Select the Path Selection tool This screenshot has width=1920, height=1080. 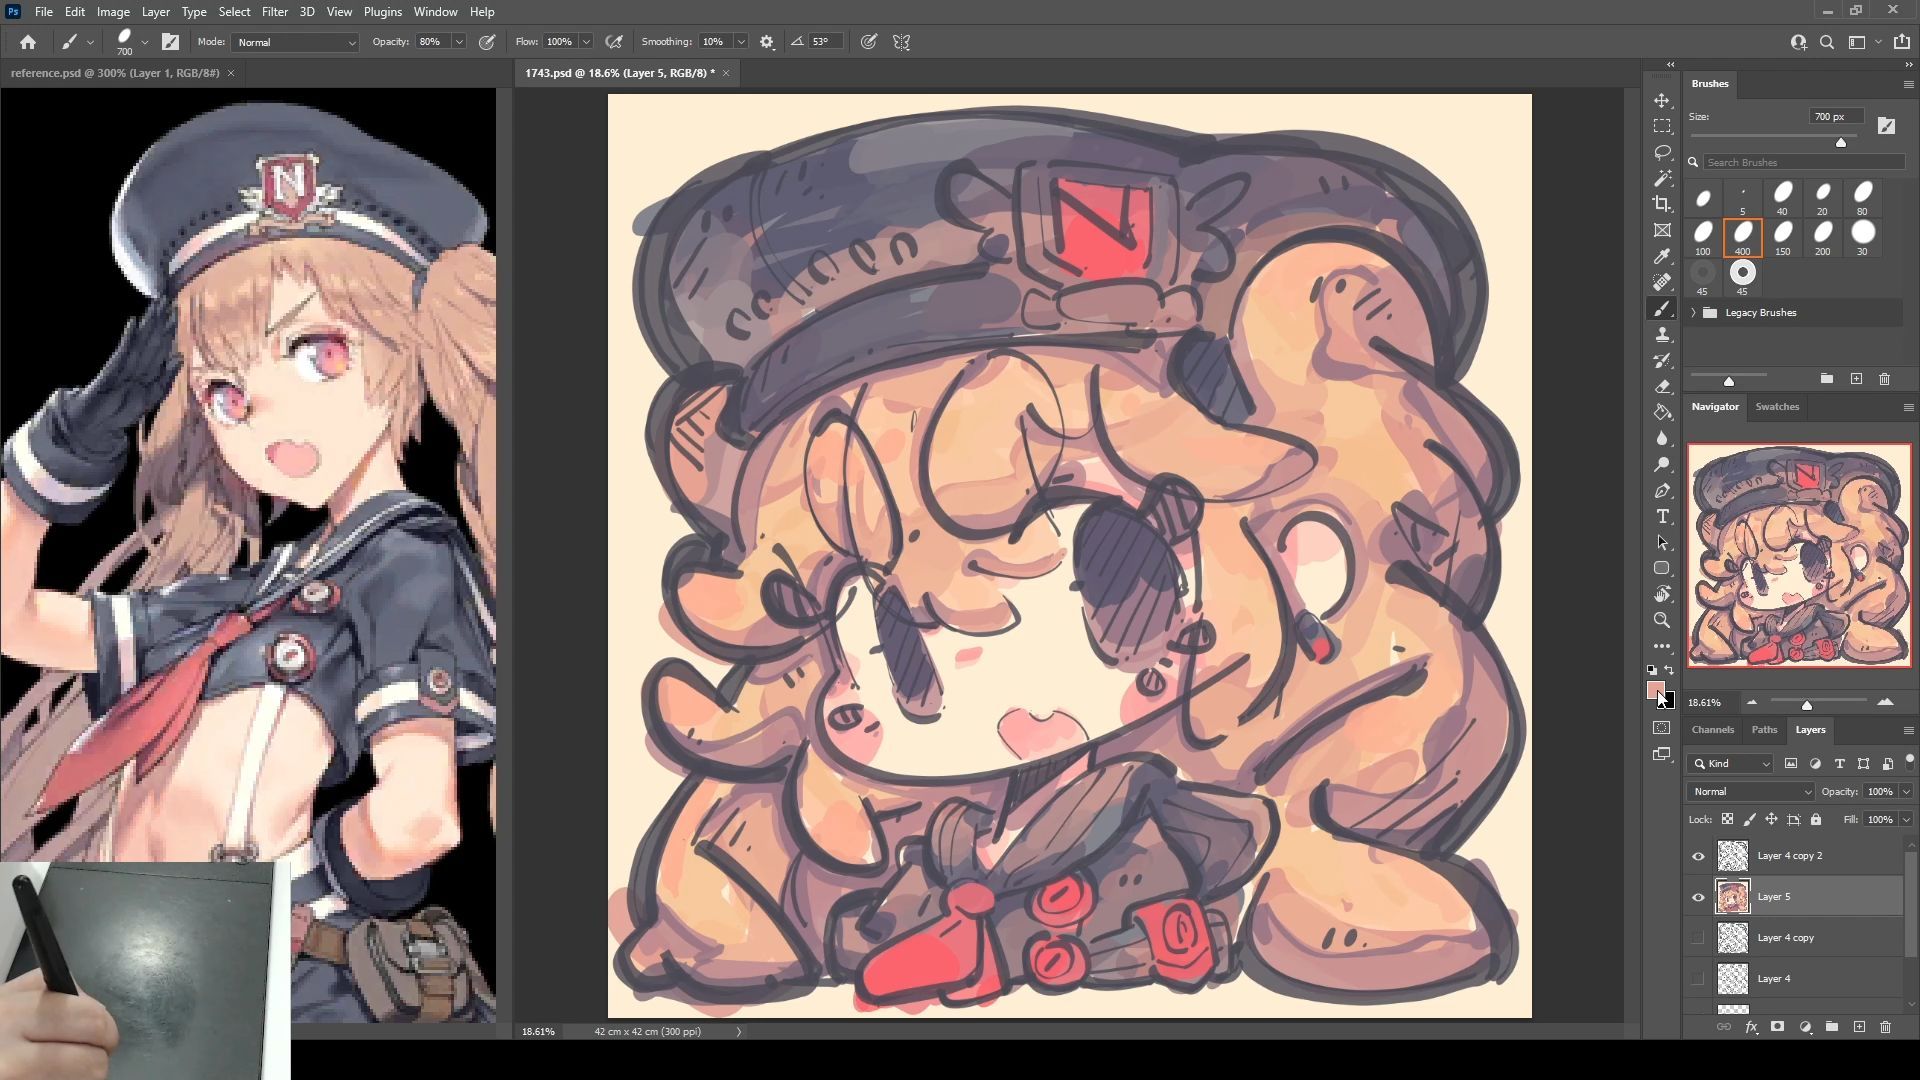coord(1662,542)
